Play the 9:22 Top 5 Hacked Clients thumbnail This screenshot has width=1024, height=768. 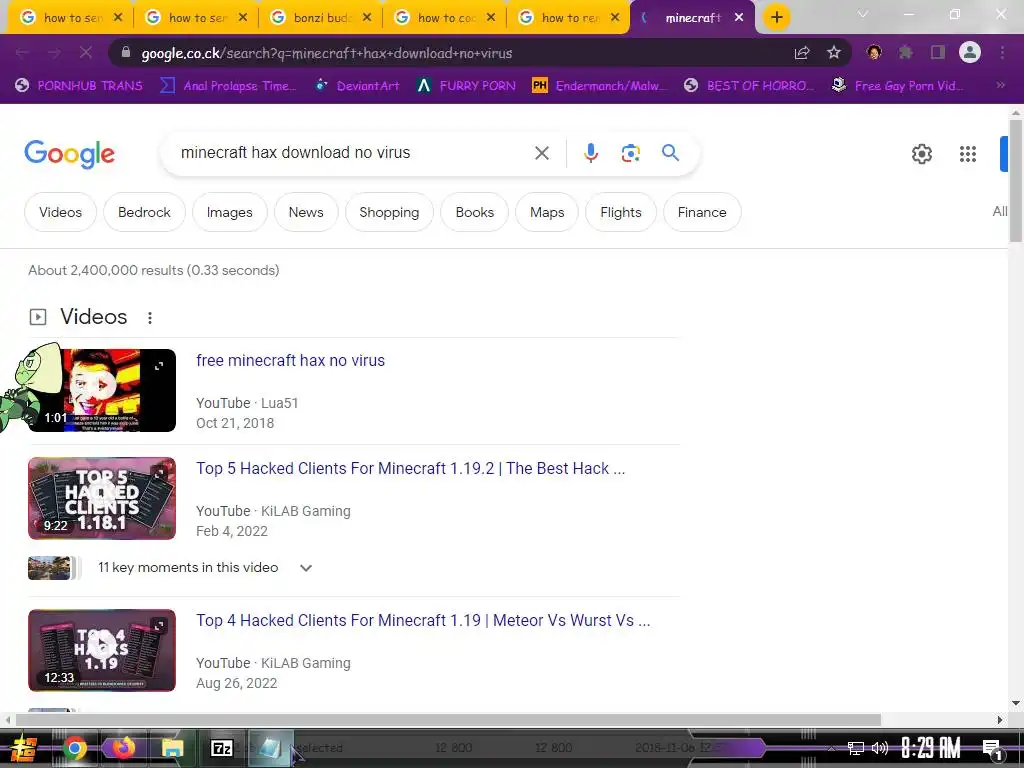(x=102, y=498)
